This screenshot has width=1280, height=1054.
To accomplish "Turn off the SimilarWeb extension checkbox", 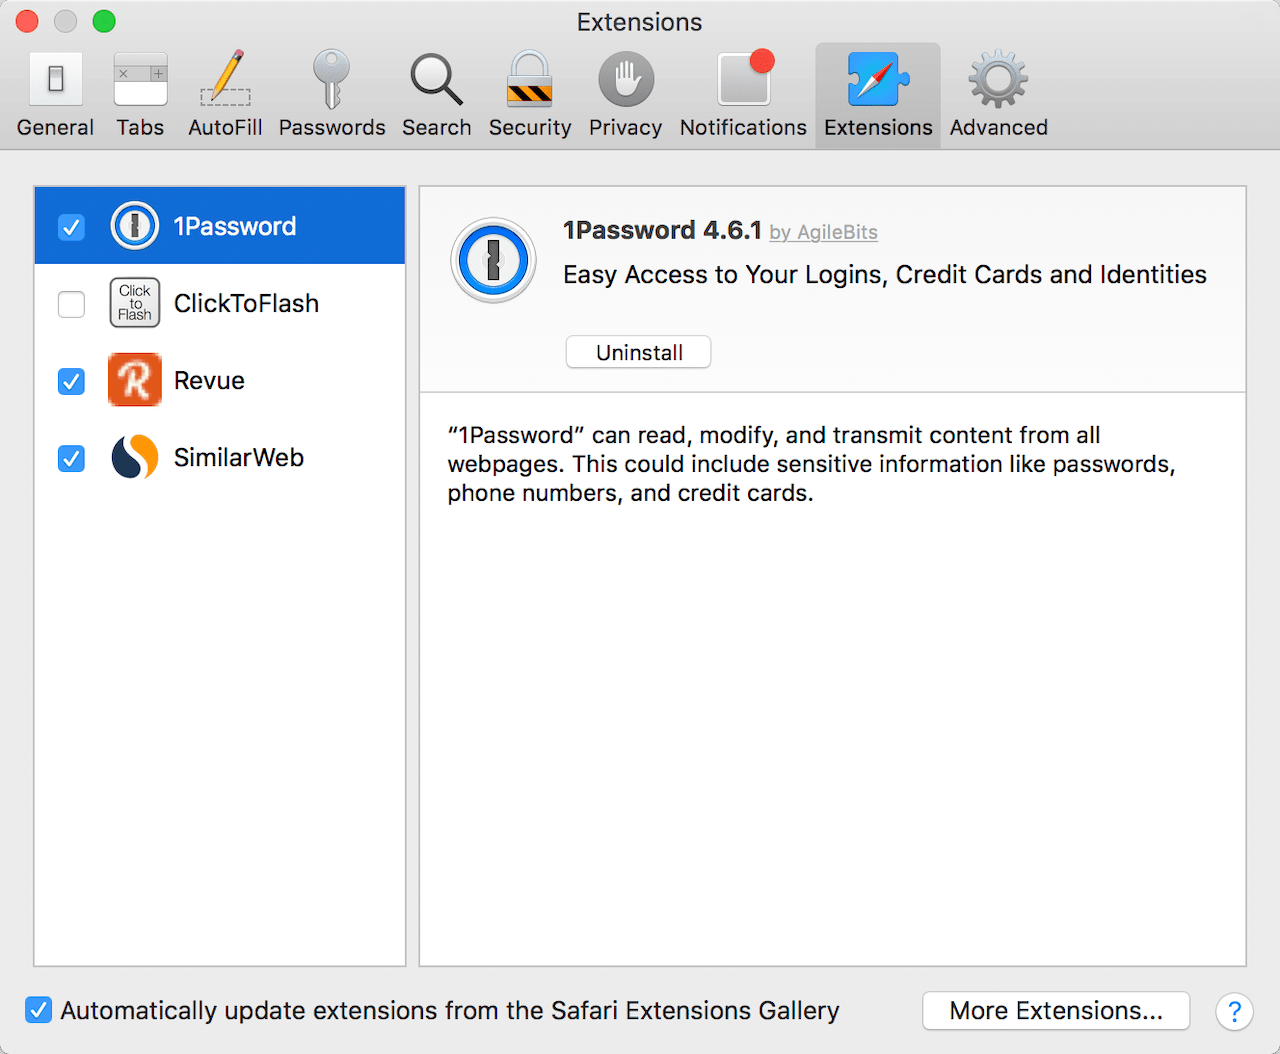I will tap(71, 458).
